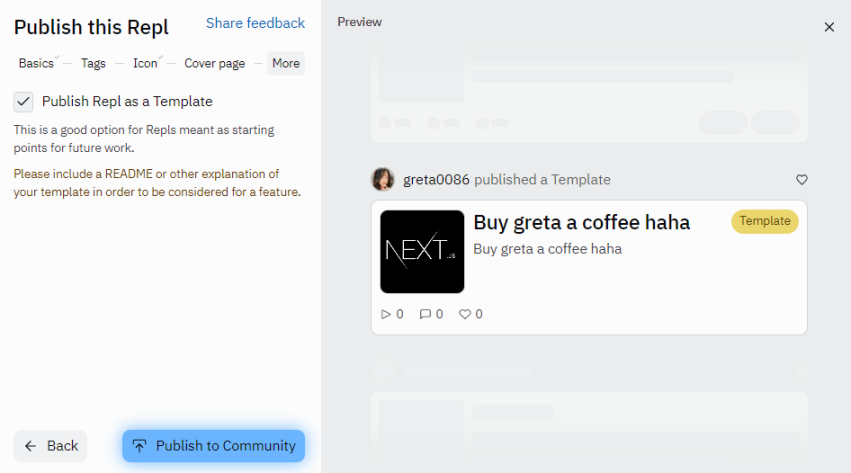Uncheck Publish Repl as a Template
The width and height of the screenshot is (851, 473).
[24, 101]
